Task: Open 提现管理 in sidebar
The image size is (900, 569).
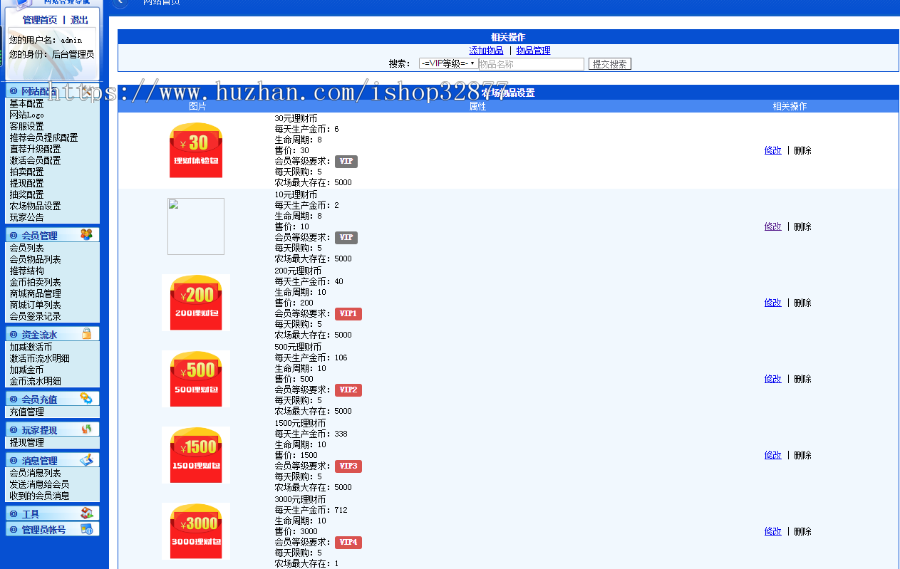Action: click(x=26, y=443)
